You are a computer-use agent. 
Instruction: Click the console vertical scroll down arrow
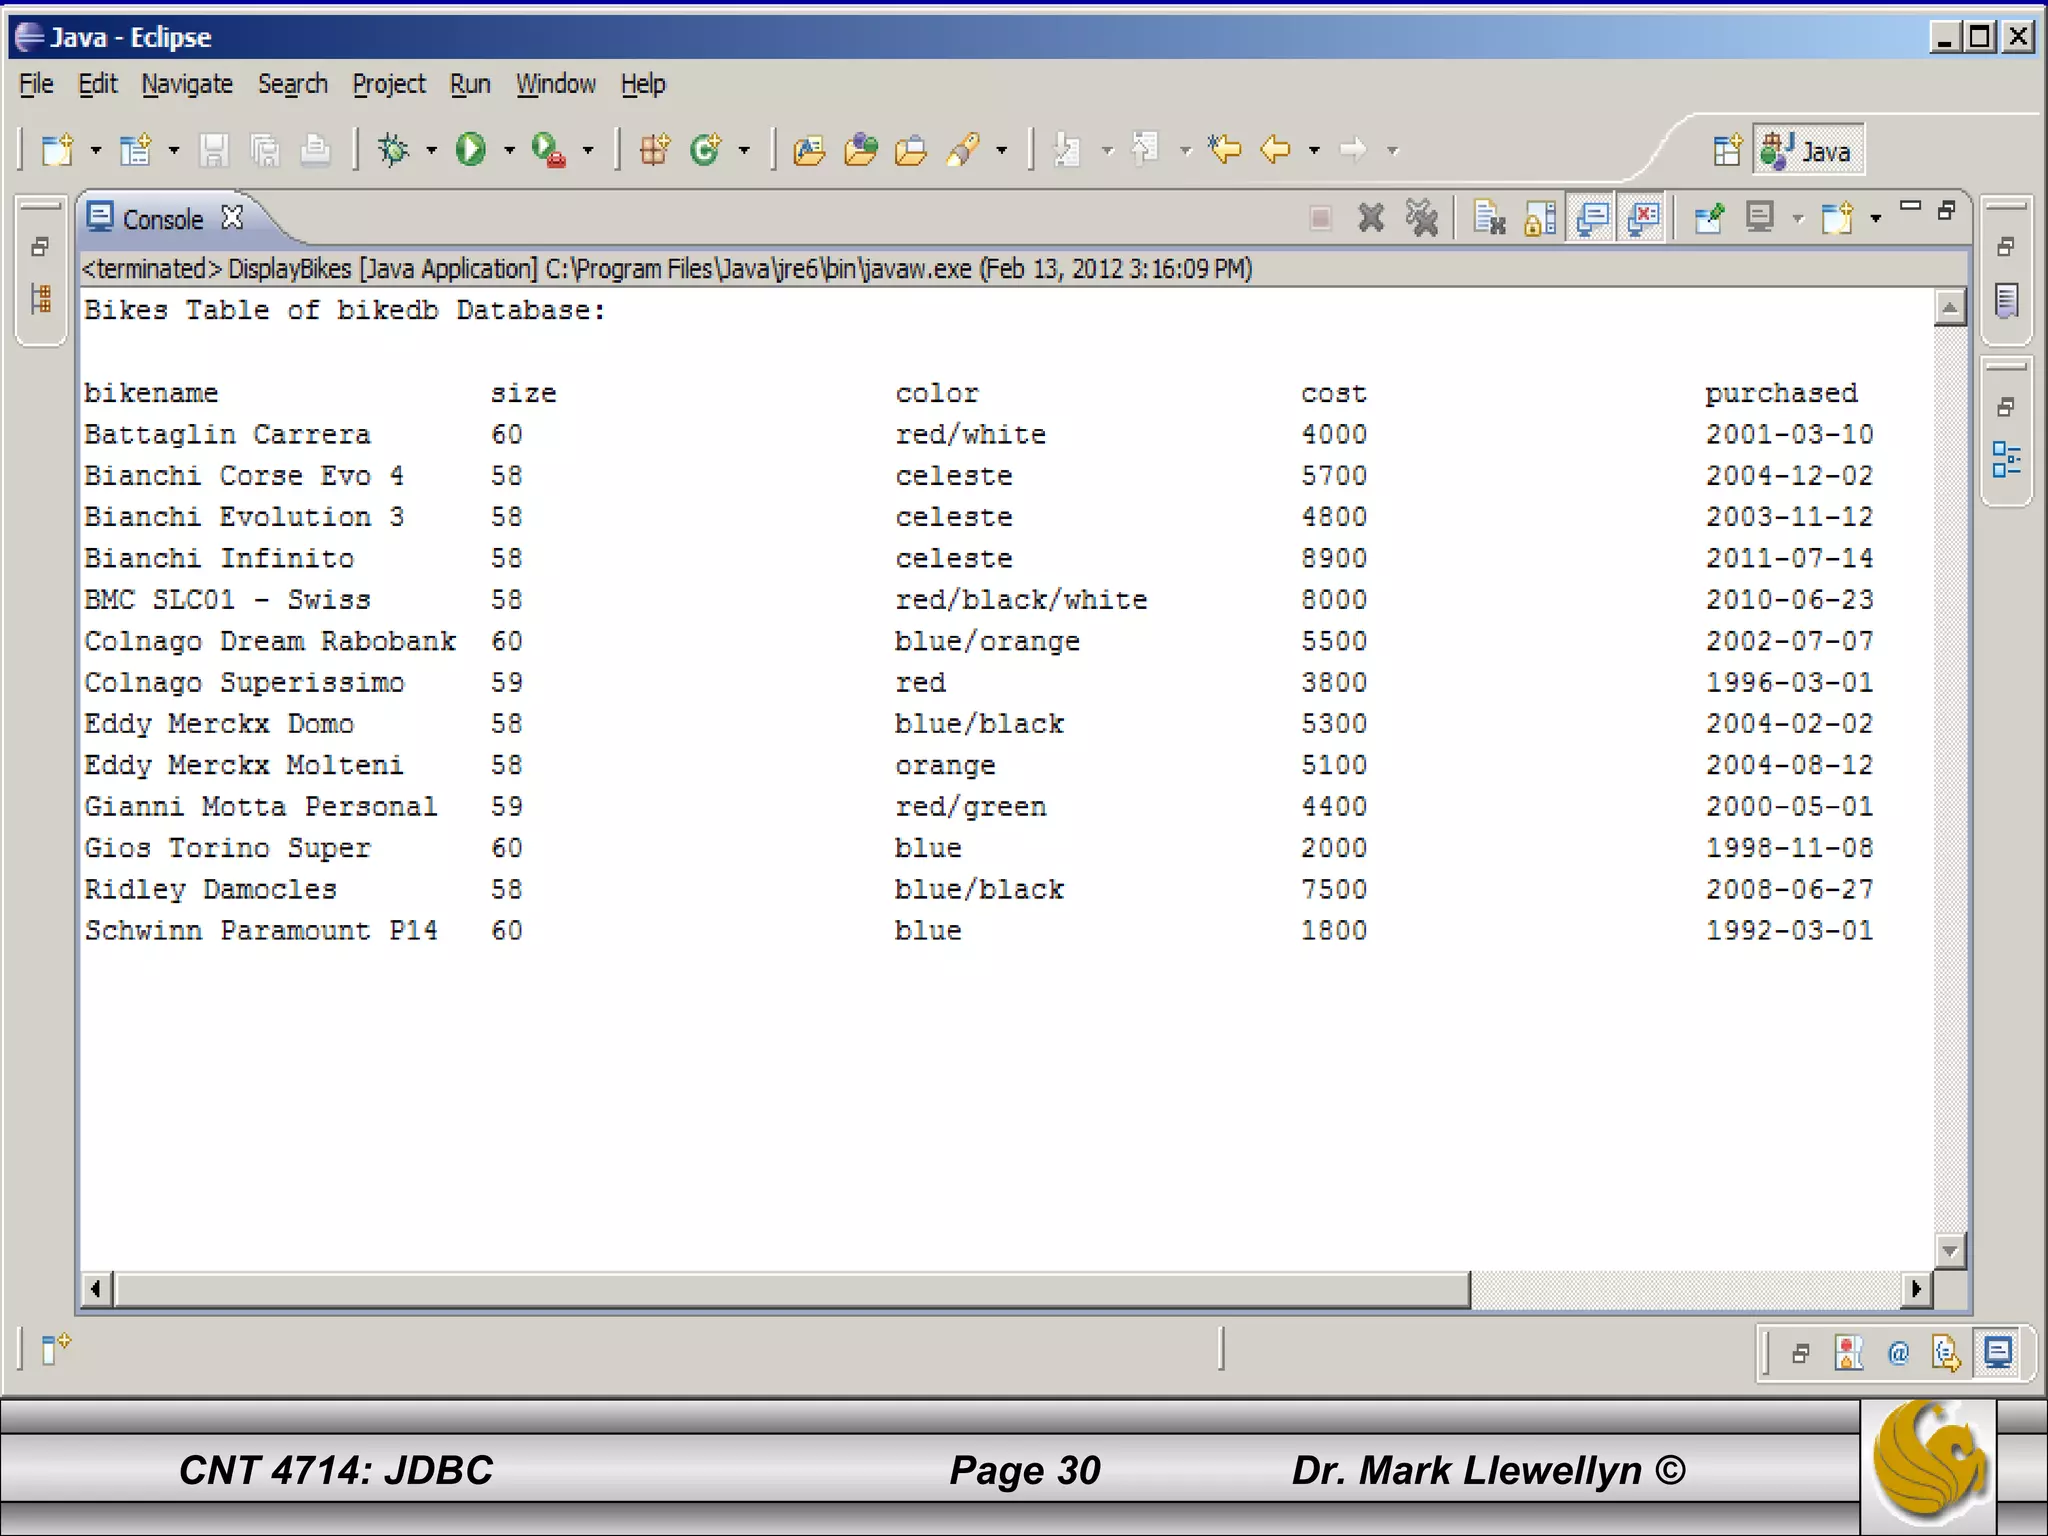coord(1949,1250)
